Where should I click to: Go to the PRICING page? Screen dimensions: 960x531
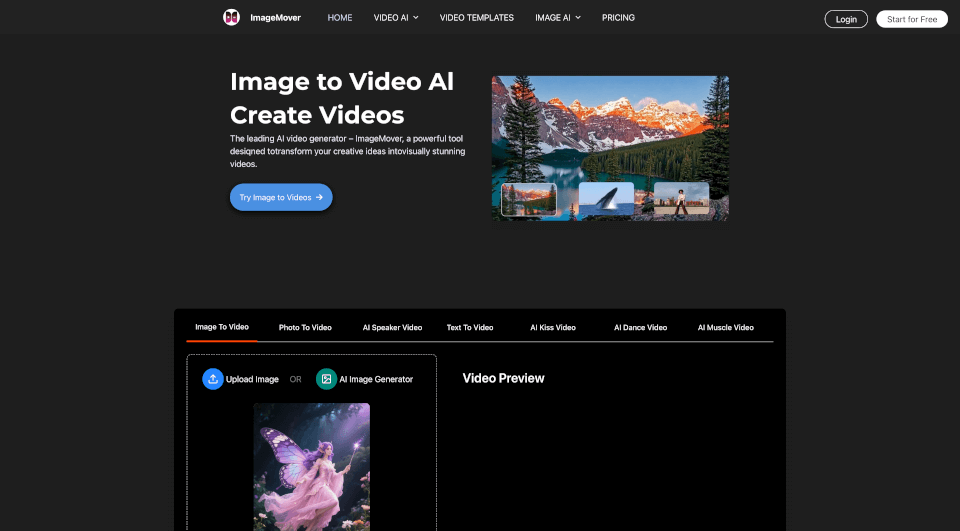pyautogui.click(x=618, y=18)
